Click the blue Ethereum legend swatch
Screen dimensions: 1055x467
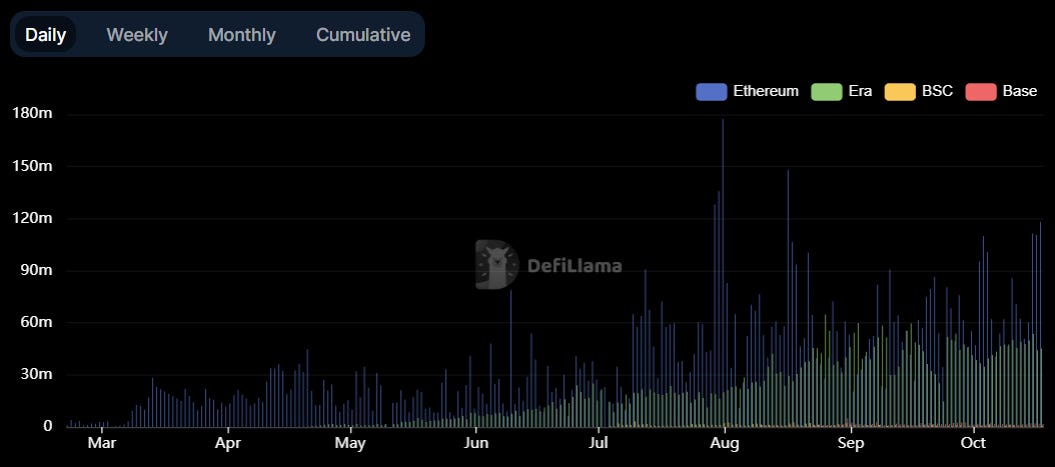(x=710, y=92)
